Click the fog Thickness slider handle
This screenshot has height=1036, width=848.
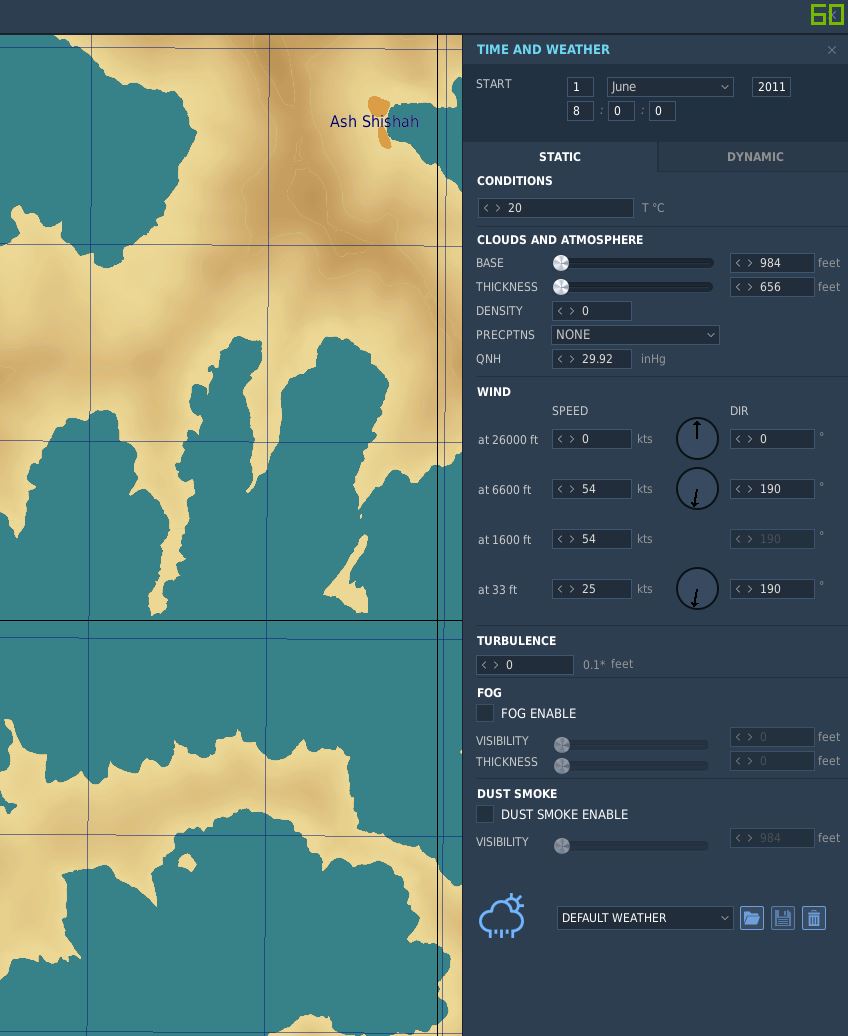click(x=562, y=766)
